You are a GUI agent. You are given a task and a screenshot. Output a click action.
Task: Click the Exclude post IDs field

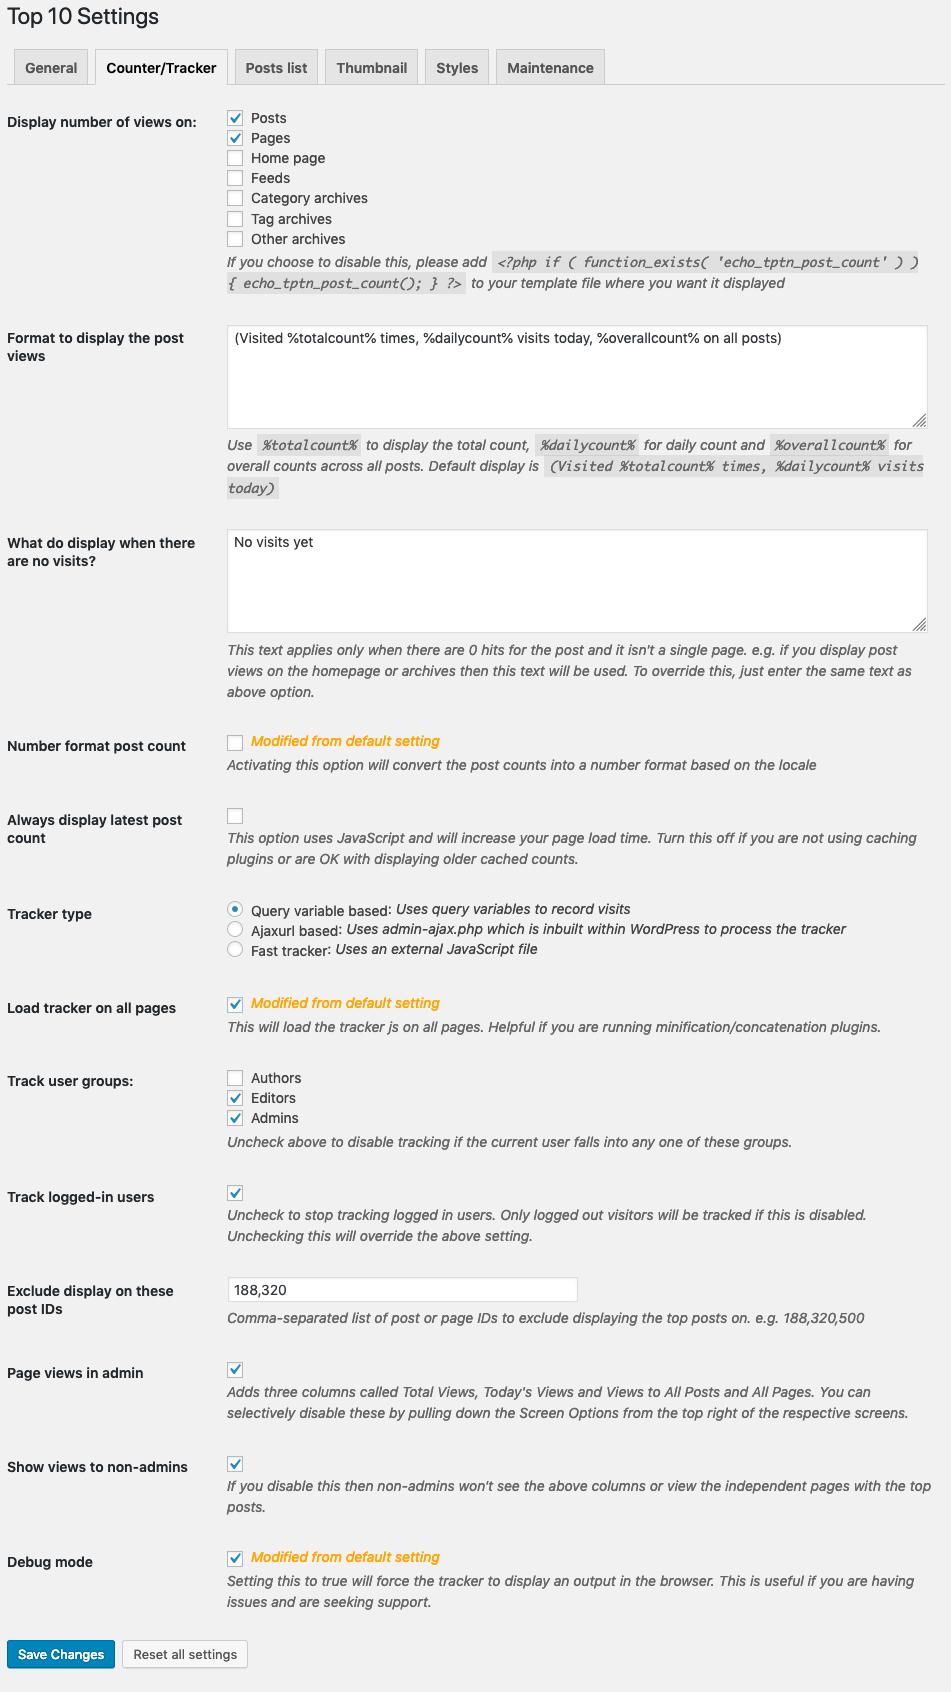(402, 1290)
